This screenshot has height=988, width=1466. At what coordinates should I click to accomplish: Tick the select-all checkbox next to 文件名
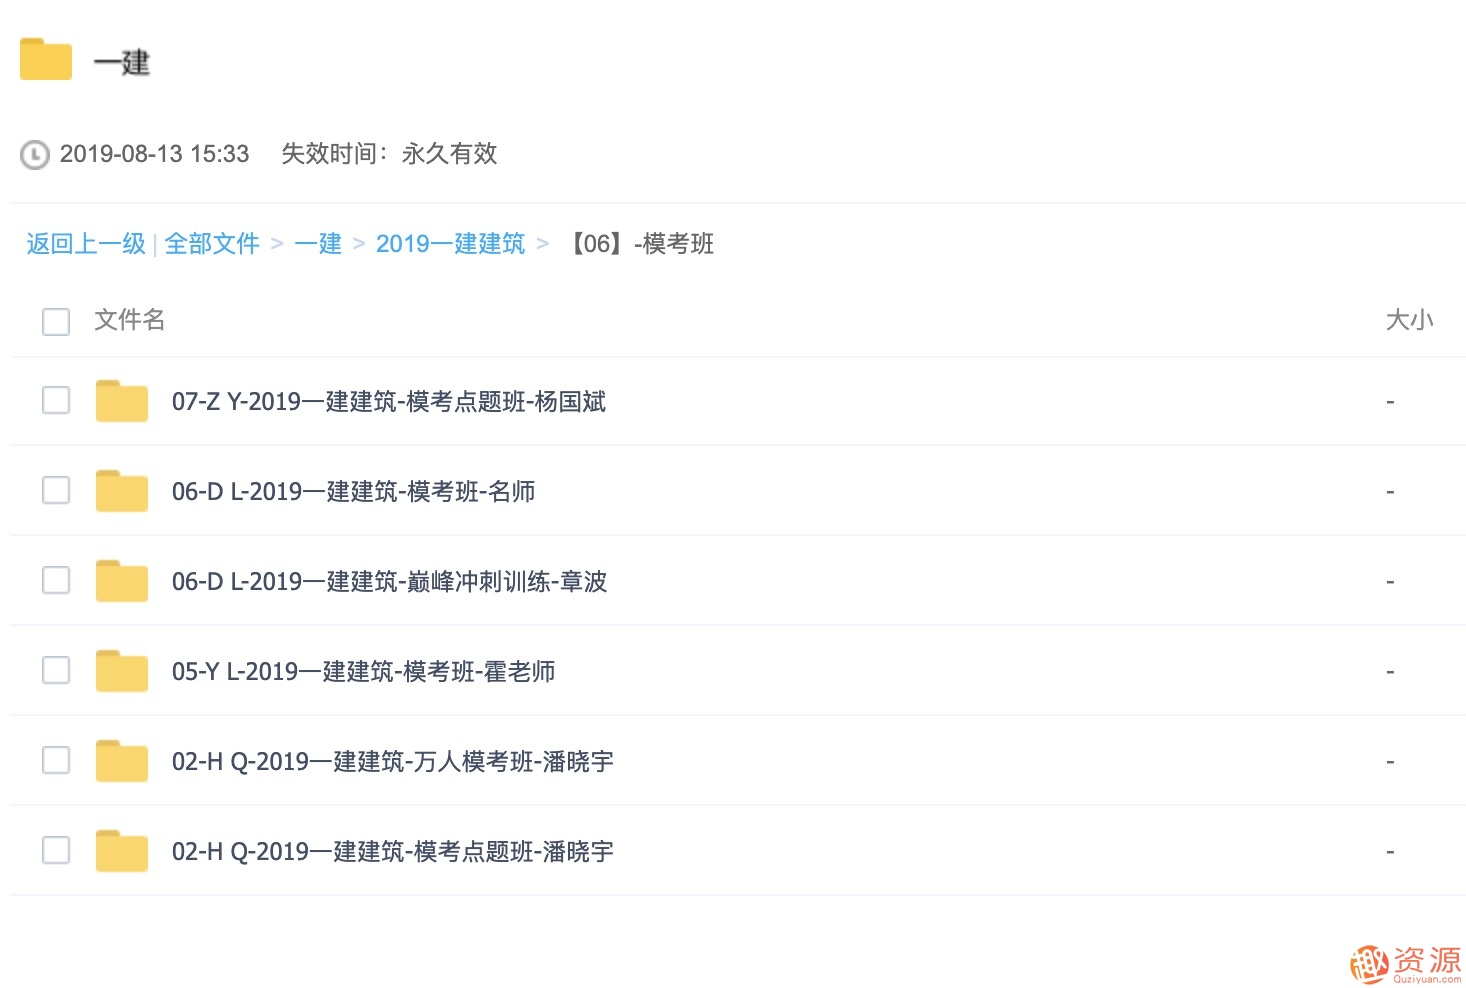pyautogui.click(x=56, y=321)
